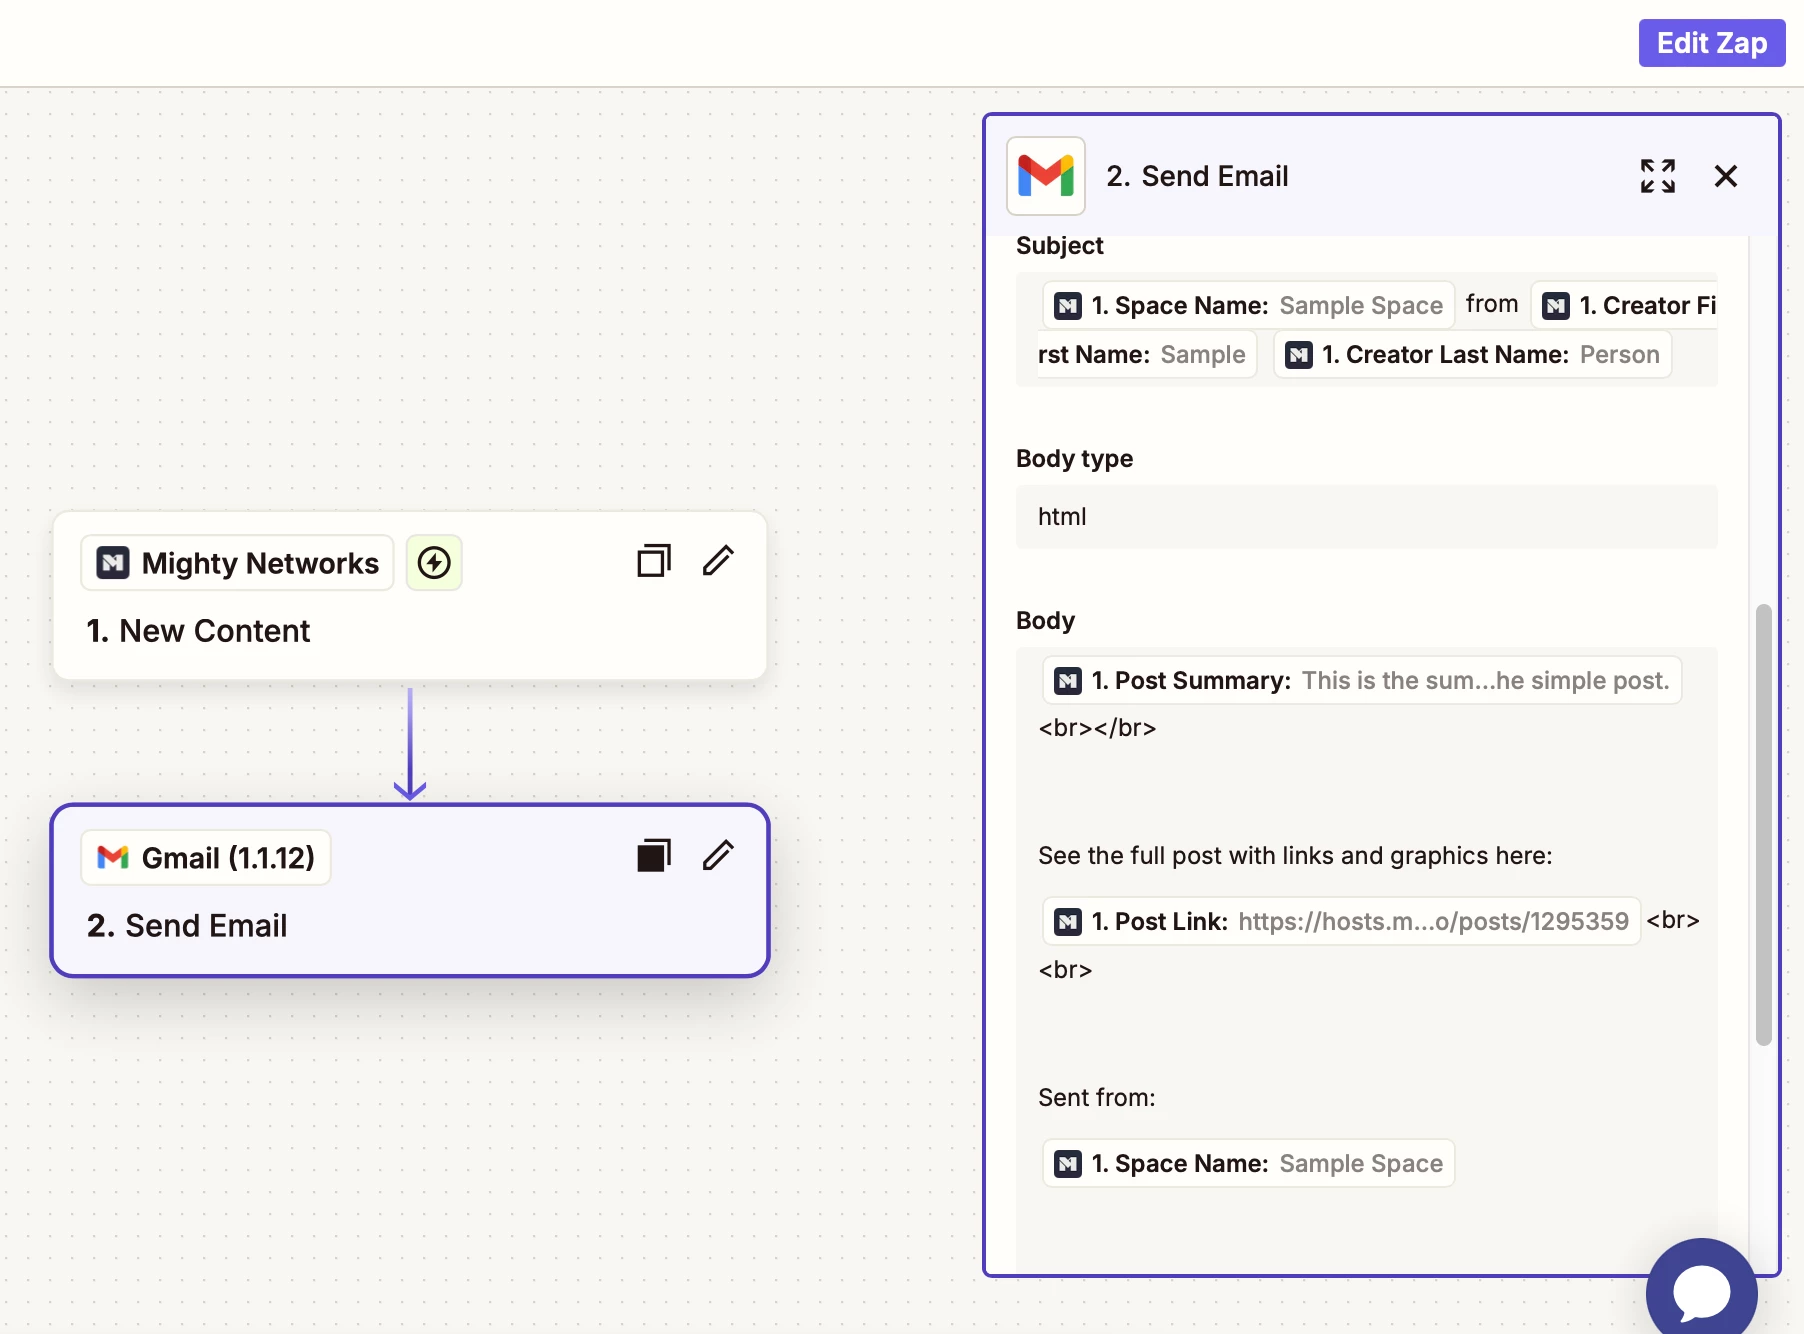The width and height of the screenshot is (1804, 1334).
Task: Click the Post Link pill in Body
Action: (1341, 921)
